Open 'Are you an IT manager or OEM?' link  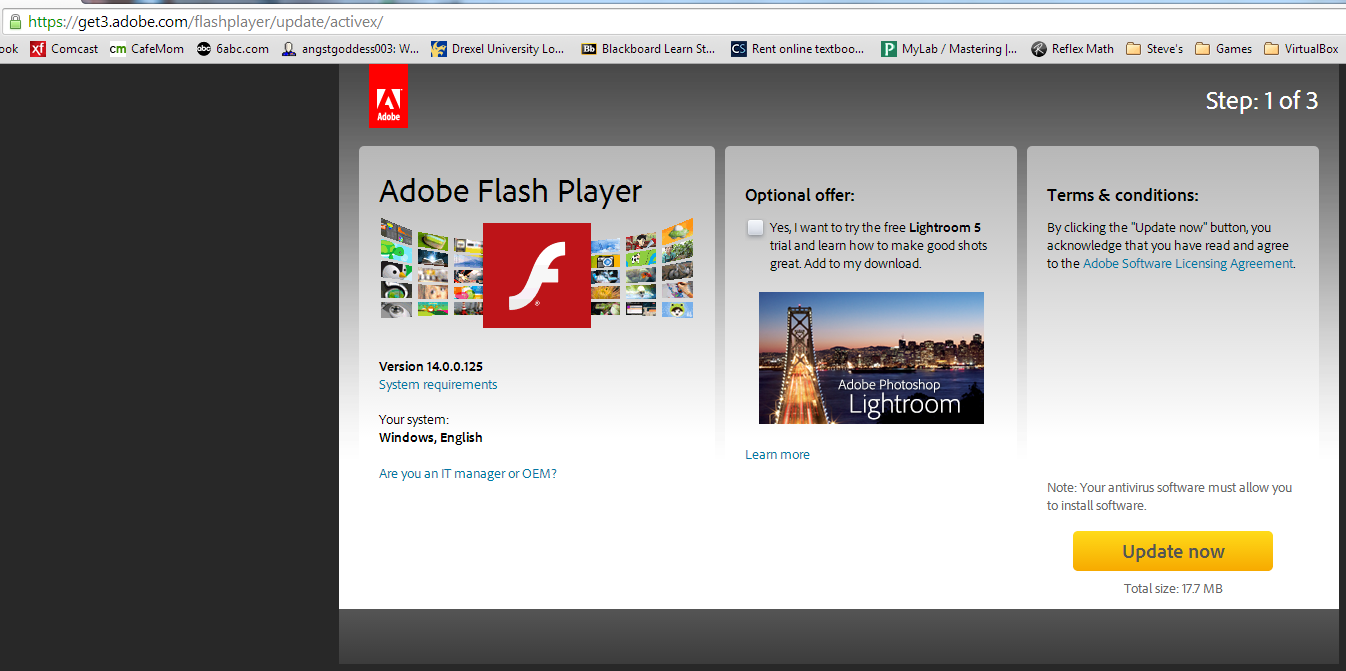click(468, 474)
